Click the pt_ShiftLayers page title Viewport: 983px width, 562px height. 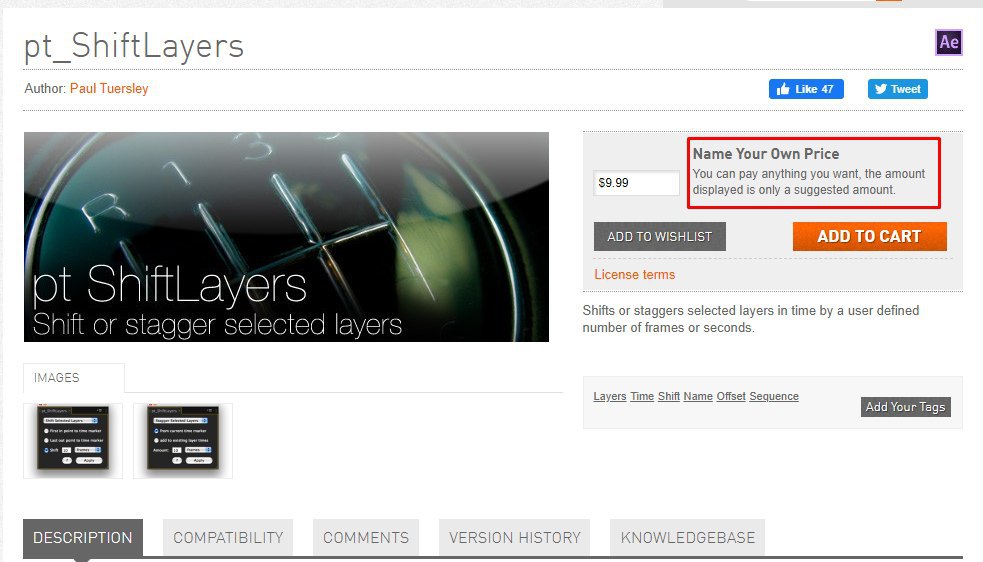point(134,46)
